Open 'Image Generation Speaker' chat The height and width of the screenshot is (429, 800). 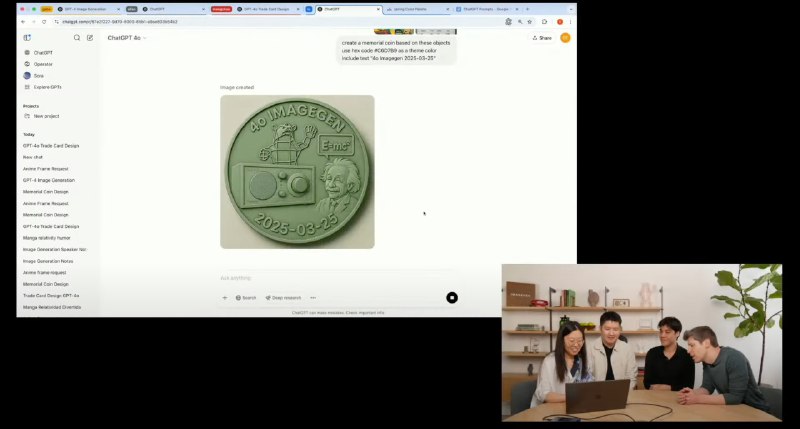55,249
